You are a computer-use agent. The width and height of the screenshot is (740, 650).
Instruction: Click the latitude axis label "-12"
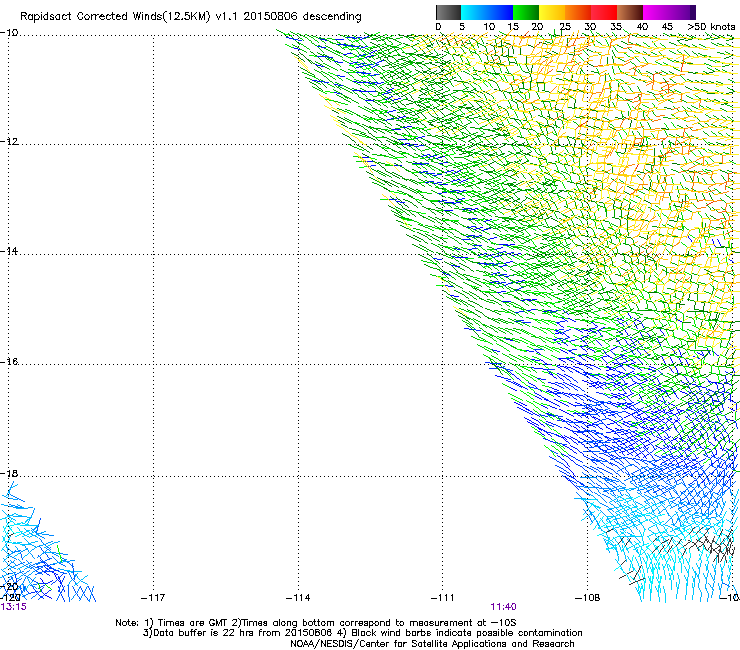click(x=9, y=142)
